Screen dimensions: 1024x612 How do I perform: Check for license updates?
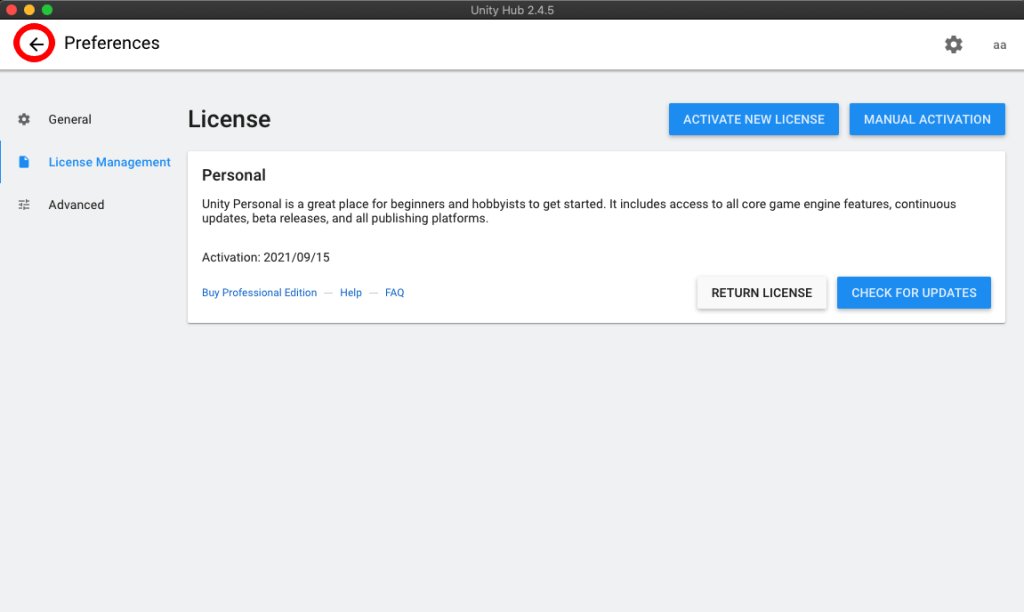[x=914, y=293]
